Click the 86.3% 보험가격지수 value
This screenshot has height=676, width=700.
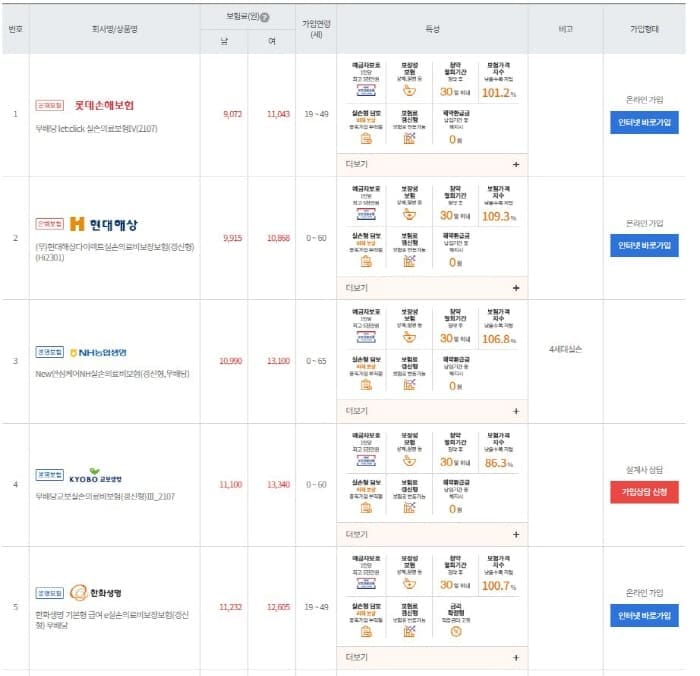tap(499, 463)
